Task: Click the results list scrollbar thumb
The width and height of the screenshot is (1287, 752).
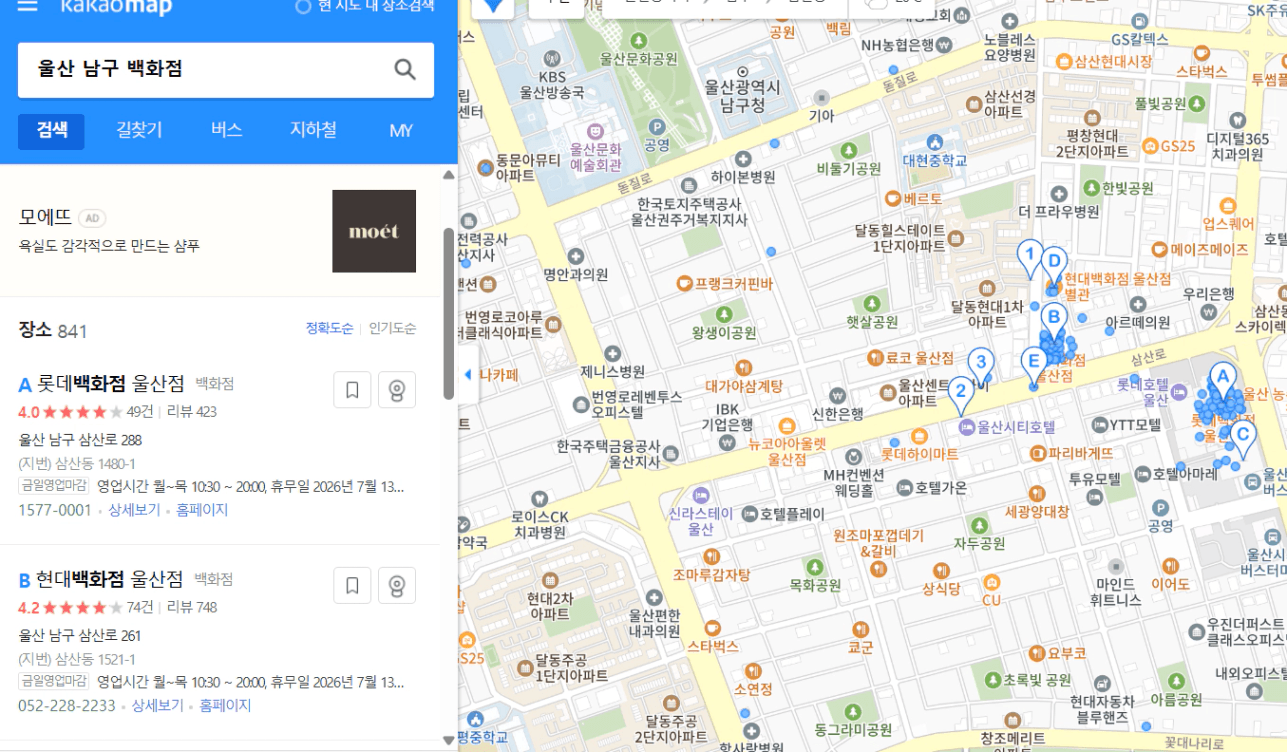Action: pos(449,313)
